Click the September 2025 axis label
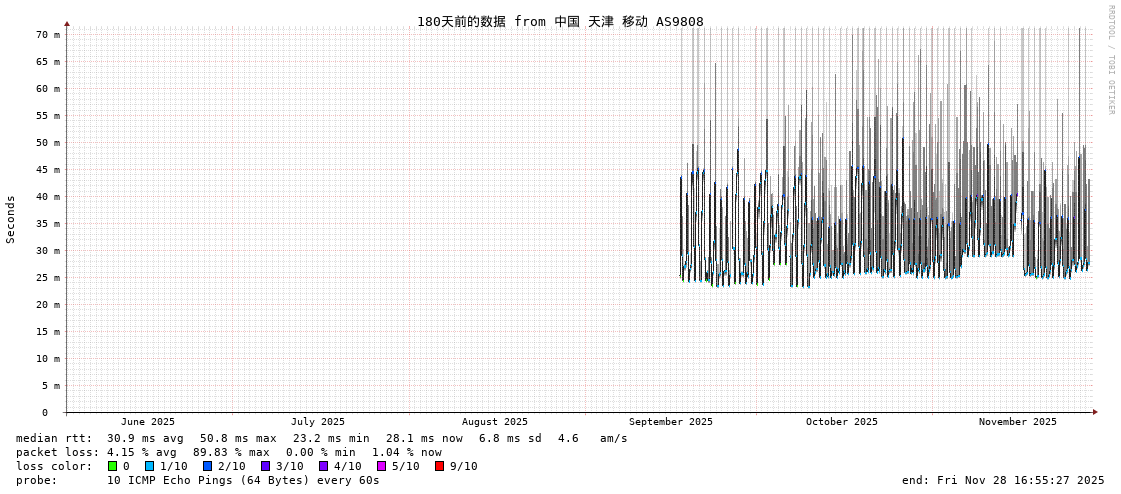 (x=671, y=422)
